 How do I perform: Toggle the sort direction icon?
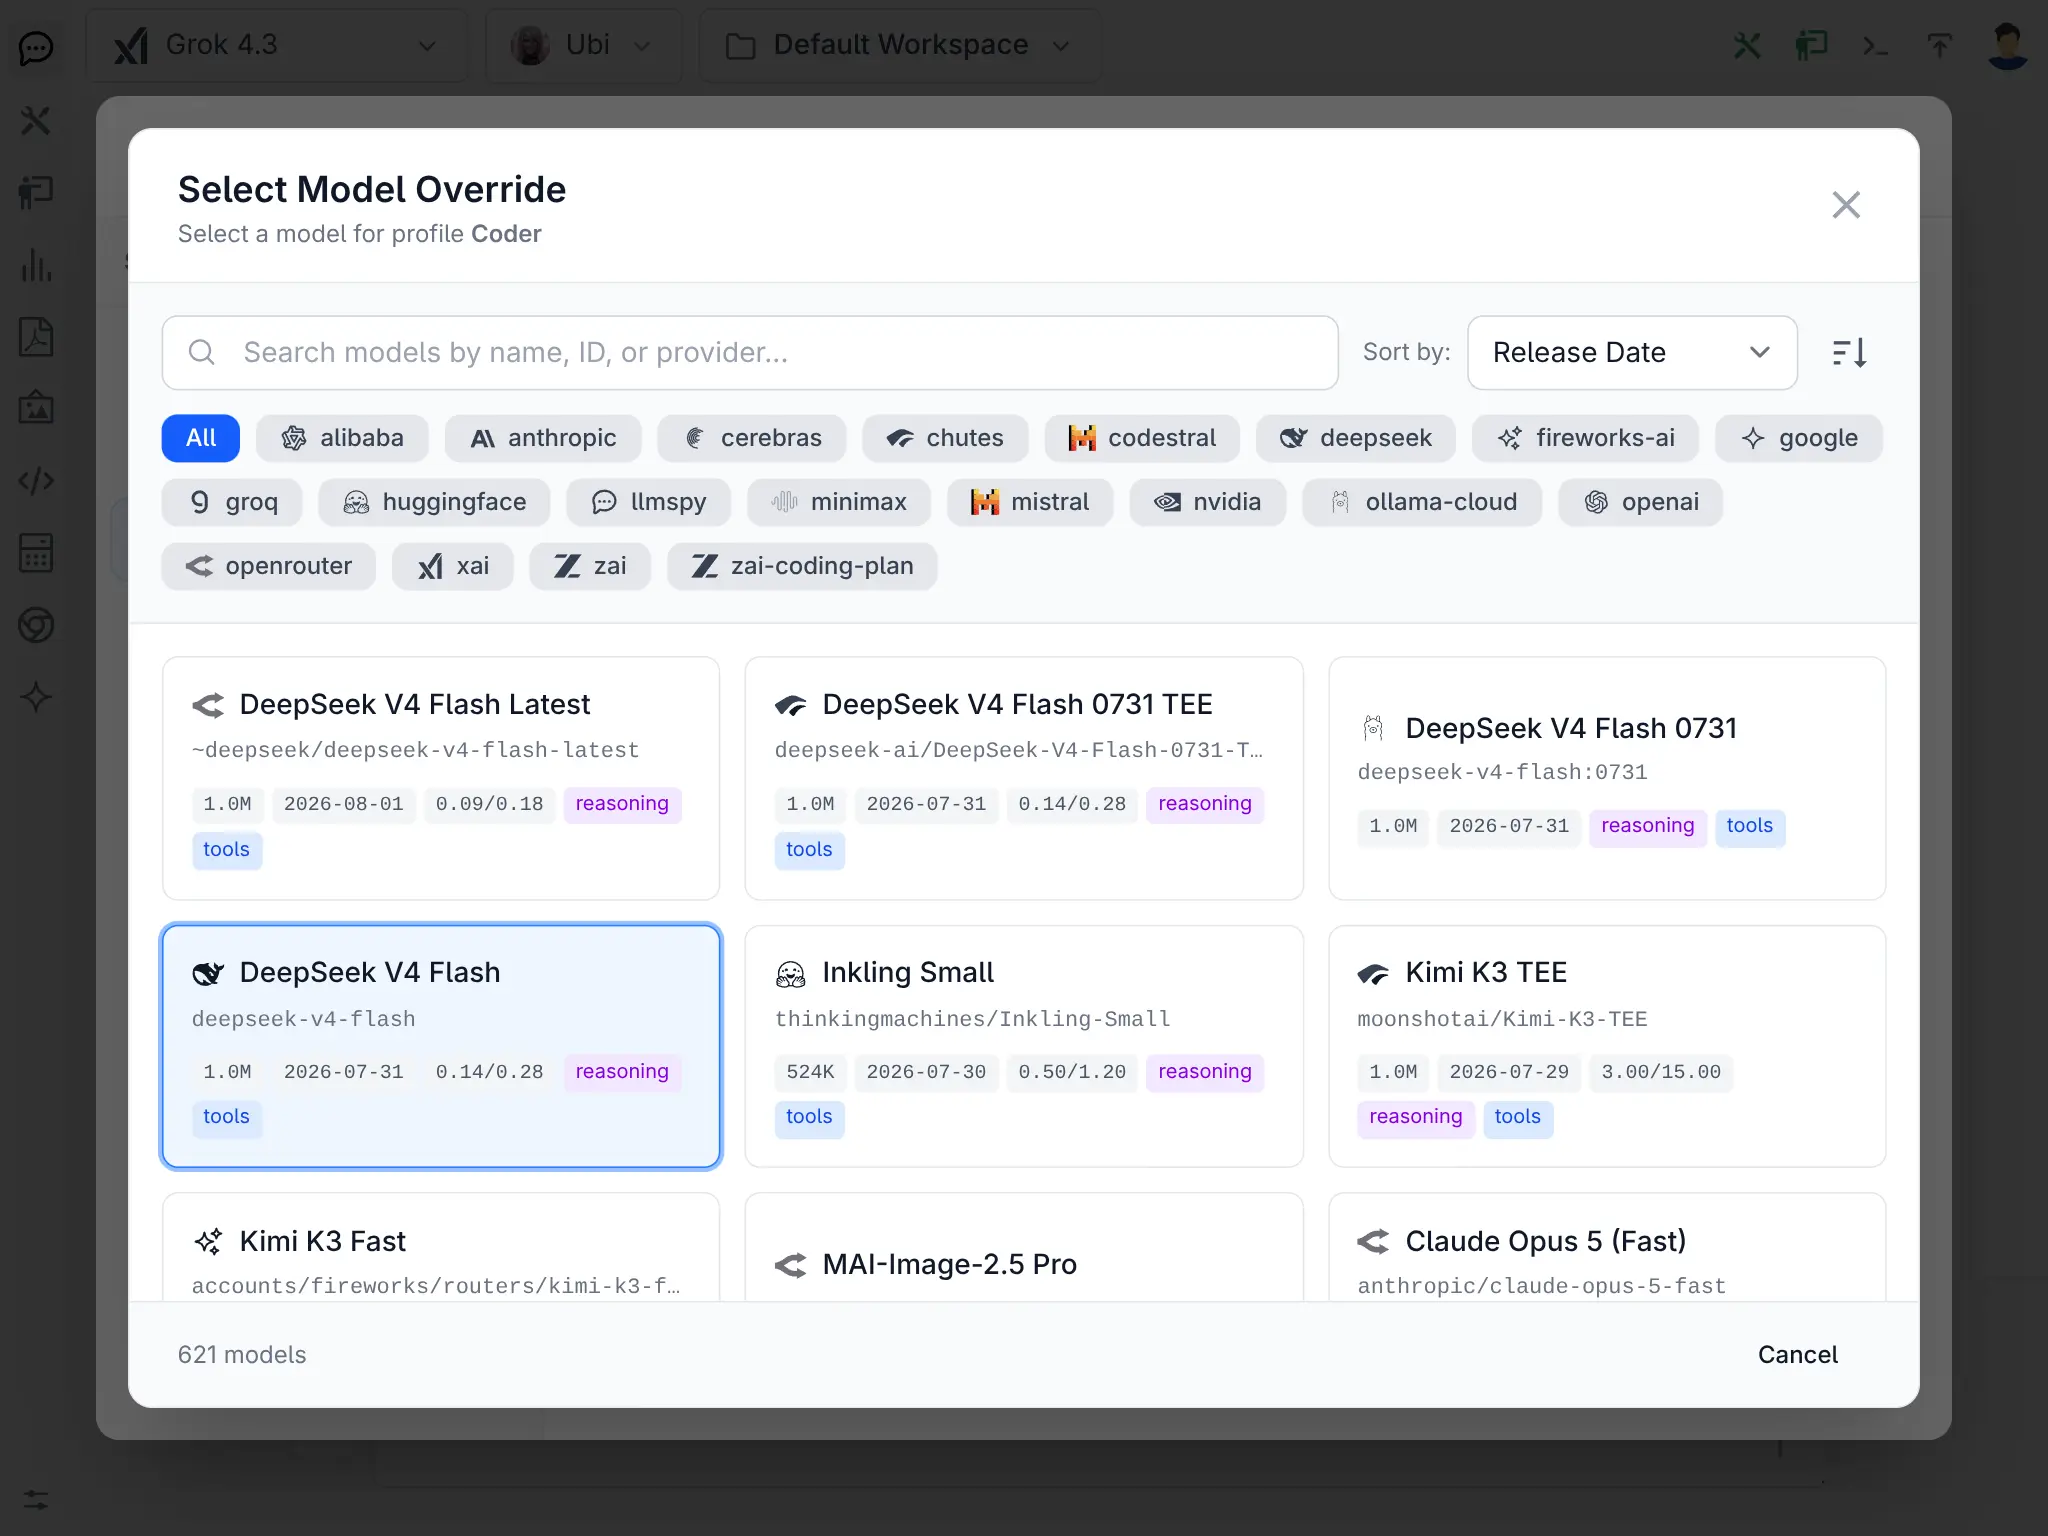(x=1849, y=353)
